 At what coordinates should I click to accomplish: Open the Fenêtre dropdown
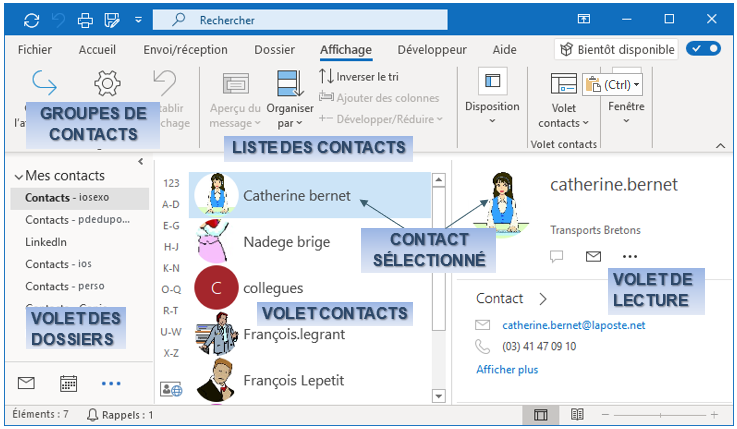626,112
